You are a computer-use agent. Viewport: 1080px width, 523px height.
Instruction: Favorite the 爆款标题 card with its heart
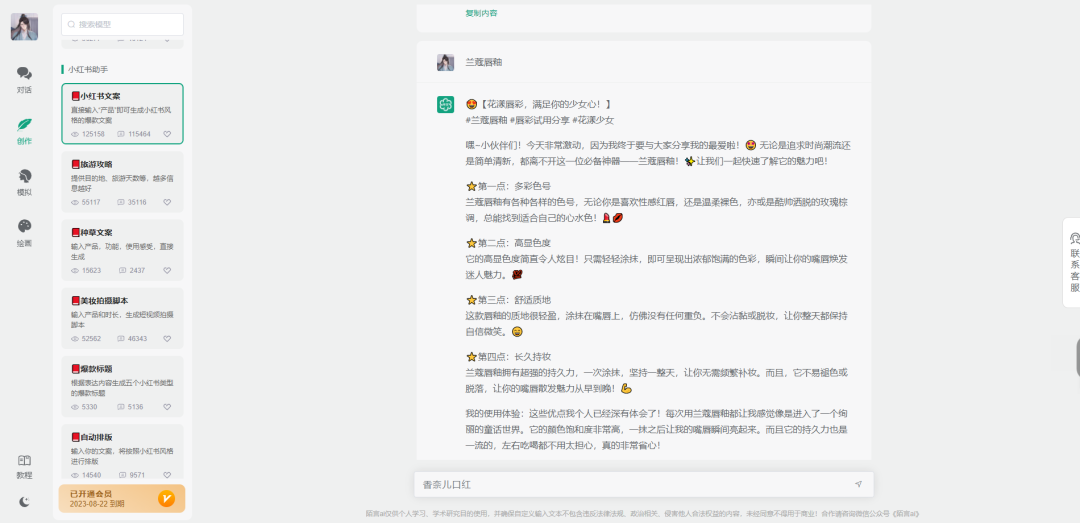167,407
